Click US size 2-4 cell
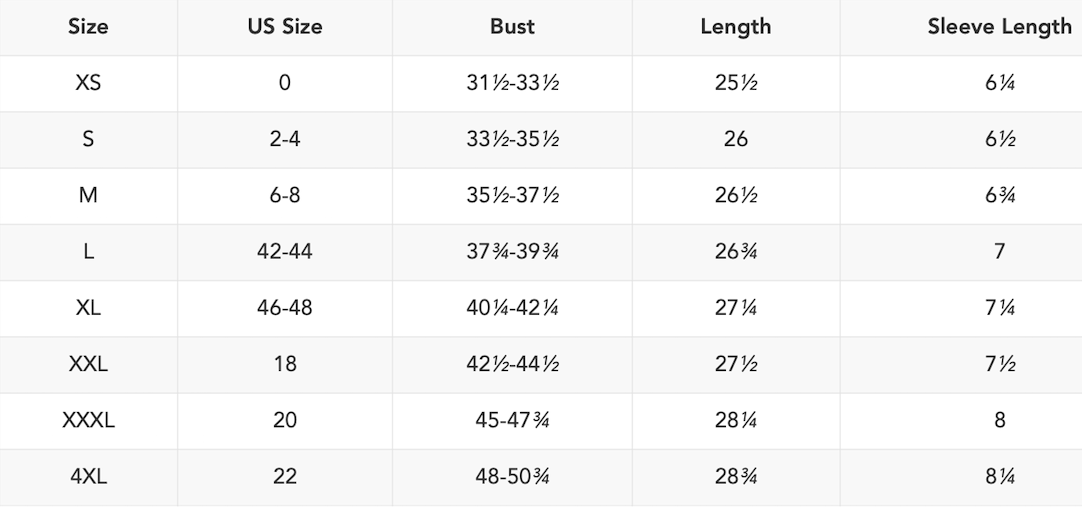1082x512 pixels. coord(285,139)
